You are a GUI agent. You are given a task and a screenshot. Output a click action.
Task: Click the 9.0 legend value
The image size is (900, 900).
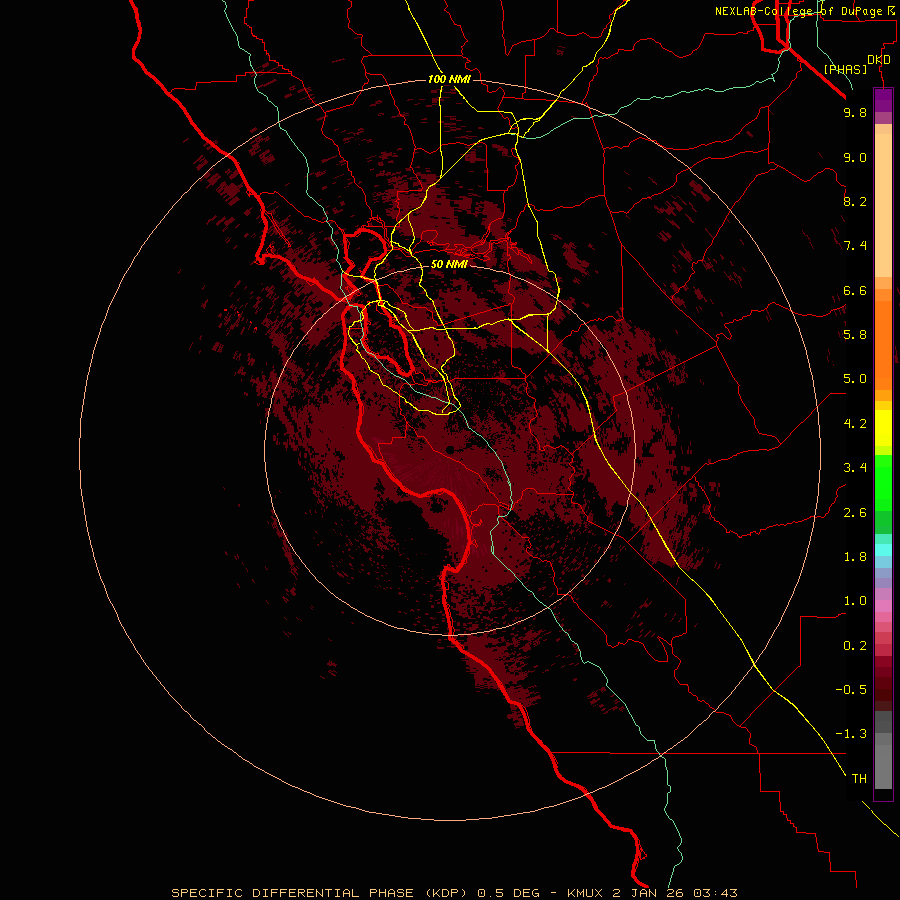click(x=855, y=157)
